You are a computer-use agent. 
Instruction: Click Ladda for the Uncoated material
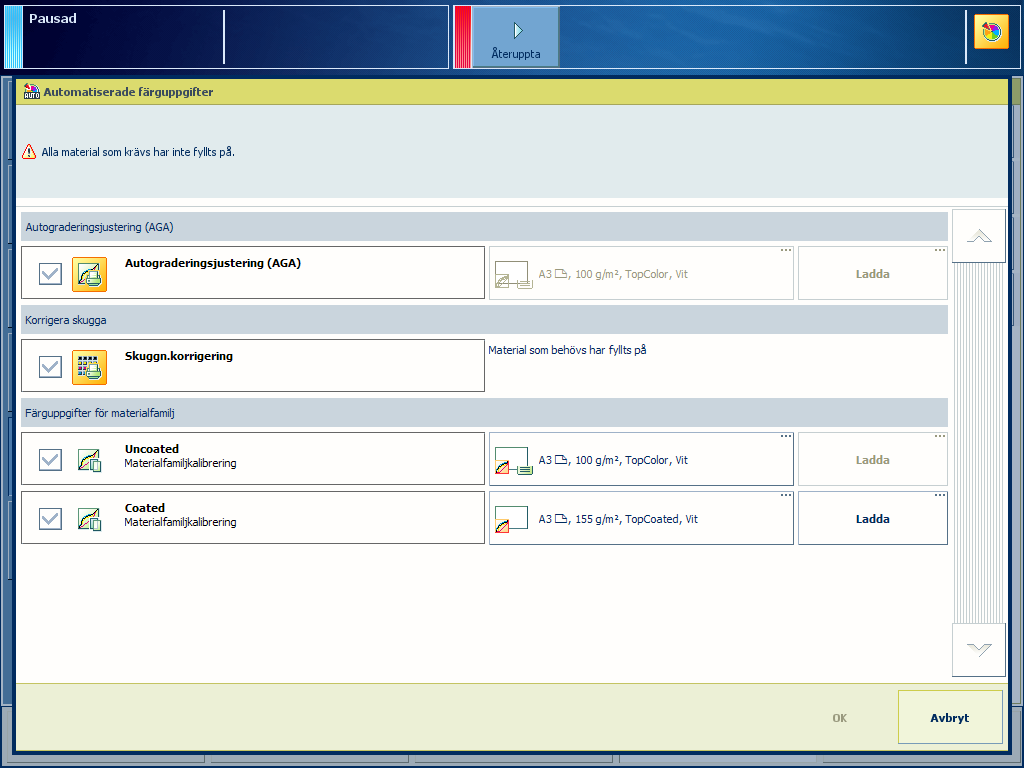pos(872,460)
